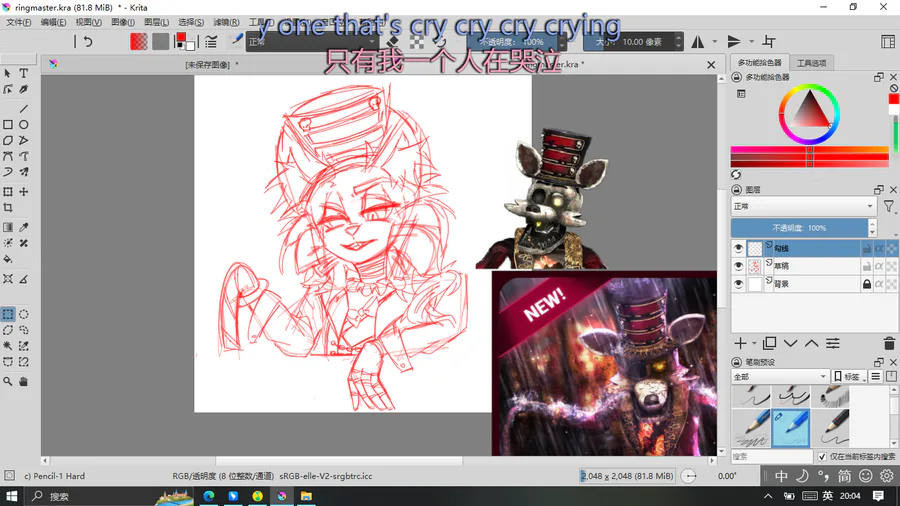Image resolution: width=900 pixels, height=506 pixels.
Task: Select the Fill bucket tool
Action: coord(7,259)
